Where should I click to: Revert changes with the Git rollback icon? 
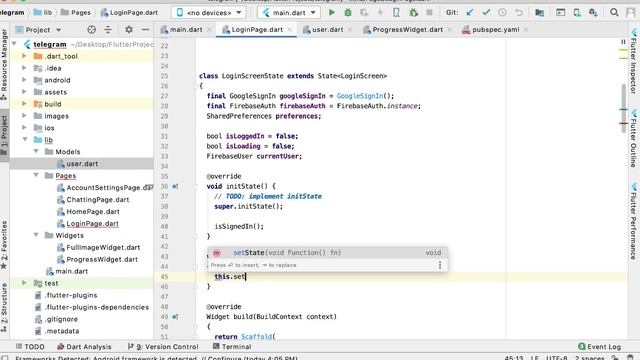[x=519, y=13]
